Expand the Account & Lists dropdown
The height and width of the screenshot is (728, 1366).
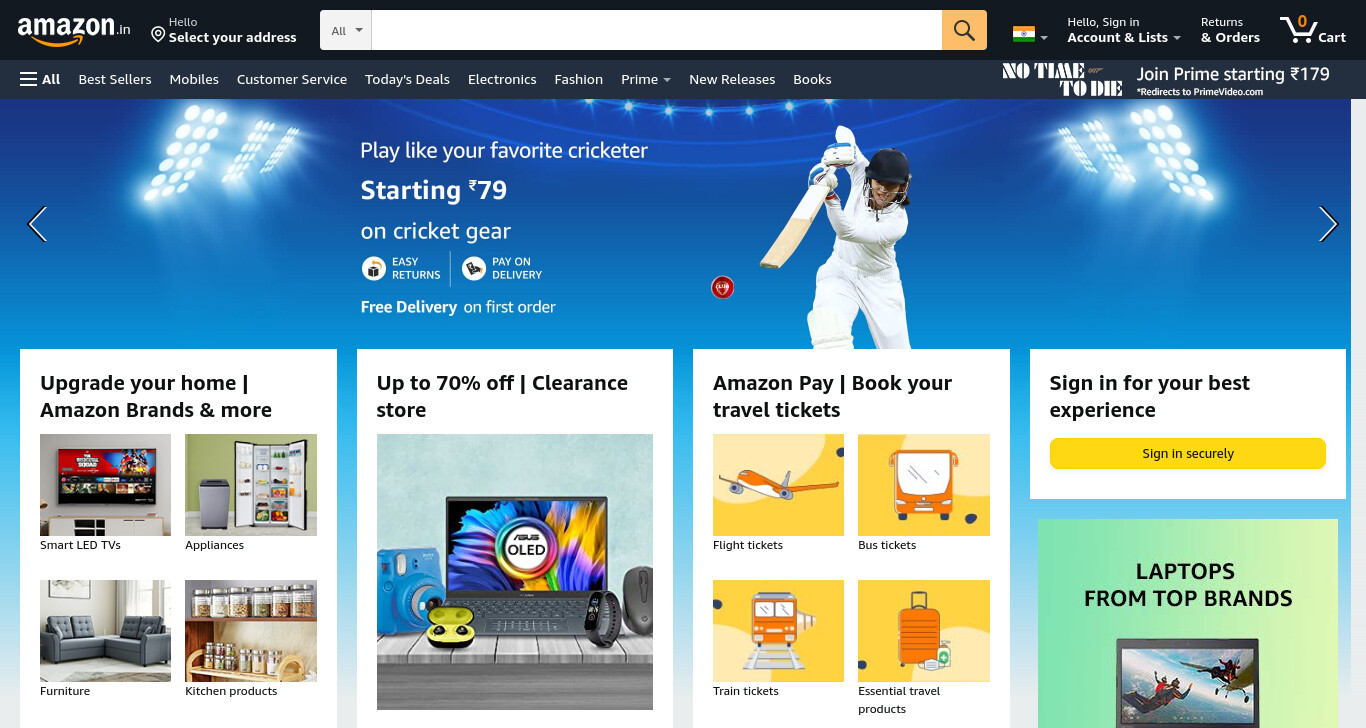coord(1124,30)
